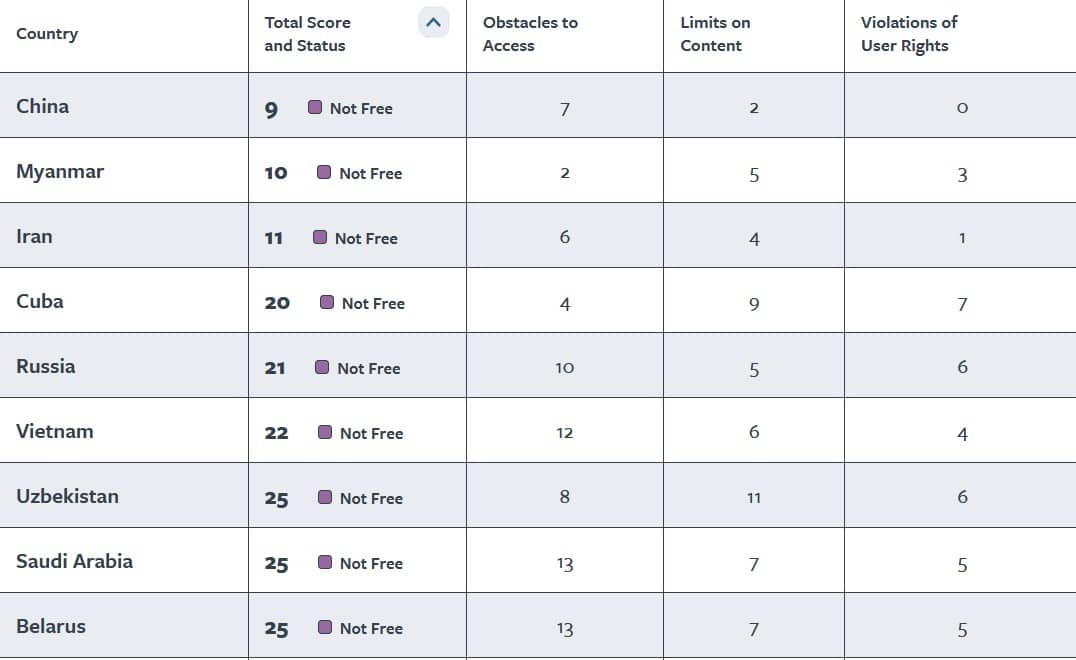The width and height of the screenshot is (1076, 660).
Task: Click Uzbekistan's Limits on Content value 11
Action: pyautogui.click(x=753, y=498)
